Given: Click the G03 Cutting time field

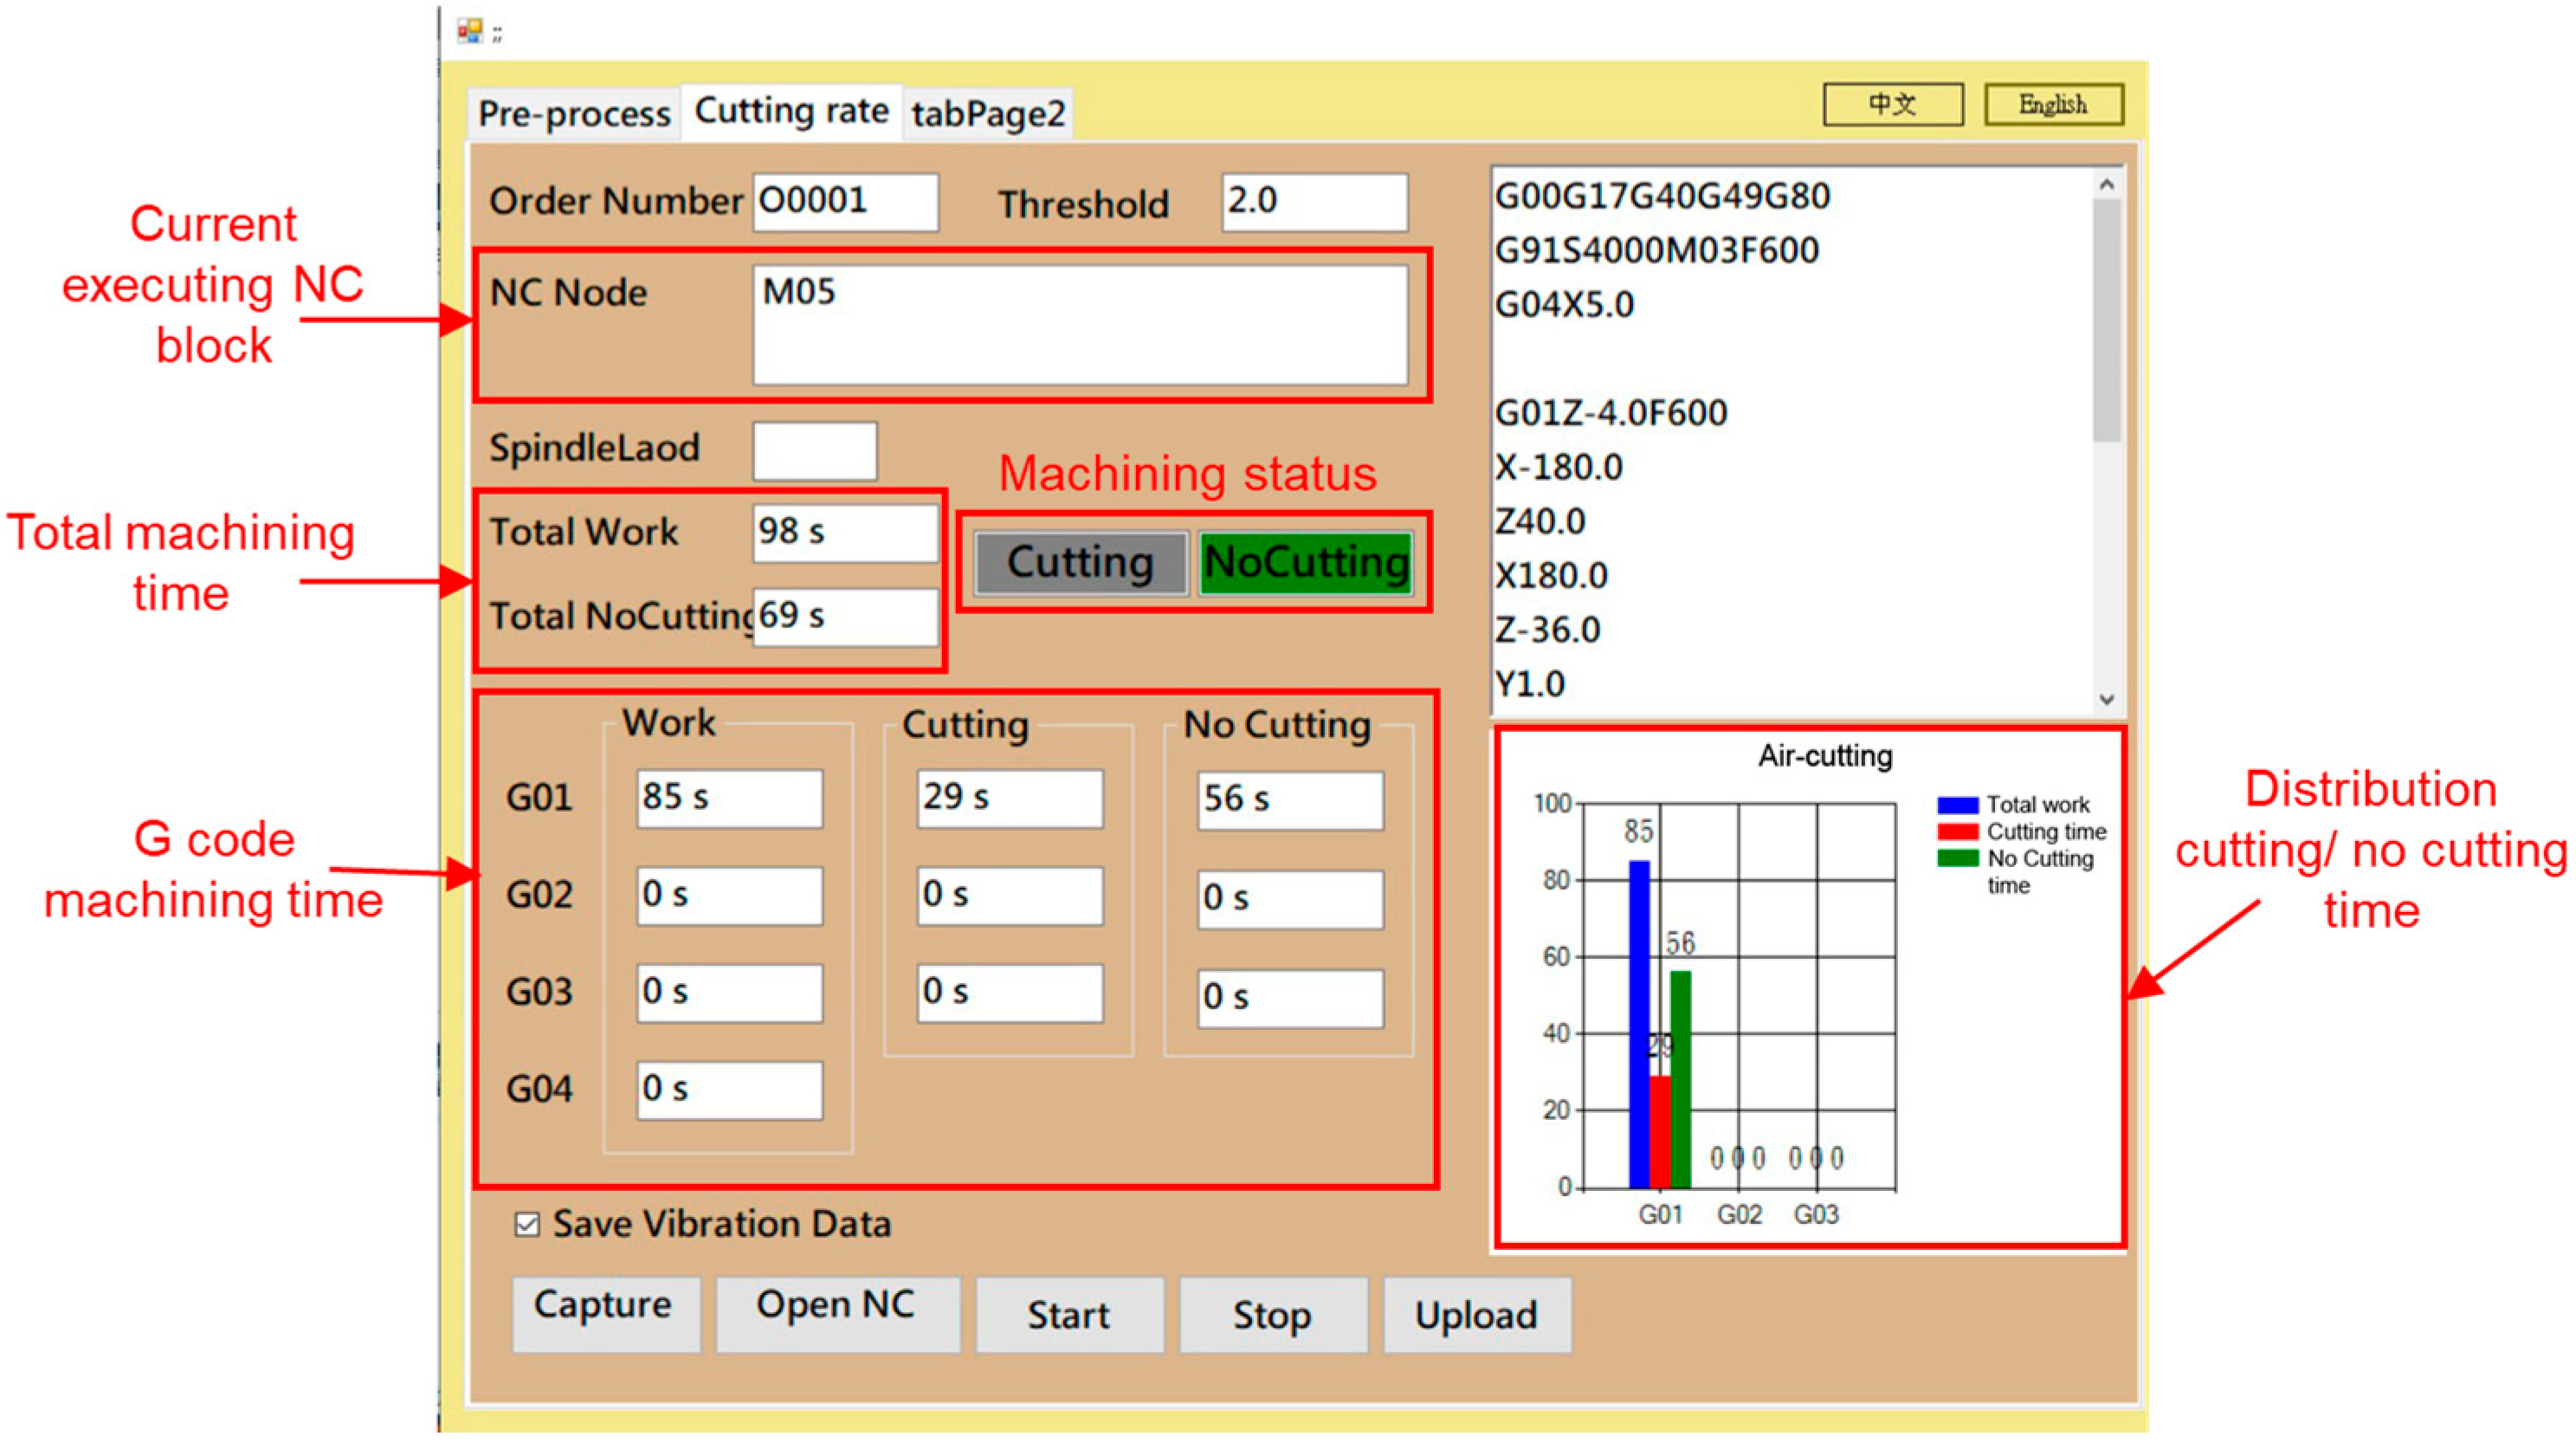Looking at the screenshot, I should click(1010, 993).
